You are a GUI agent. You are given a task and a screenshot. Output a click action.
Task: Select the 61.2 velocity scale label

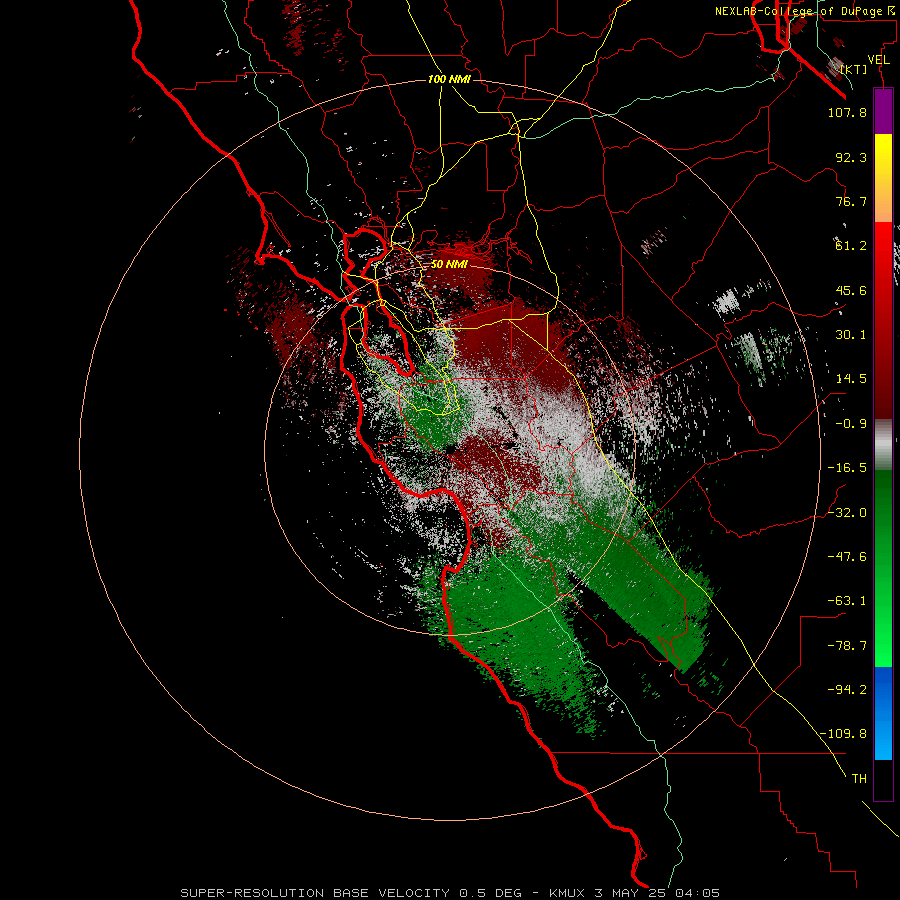click(851, 246)
